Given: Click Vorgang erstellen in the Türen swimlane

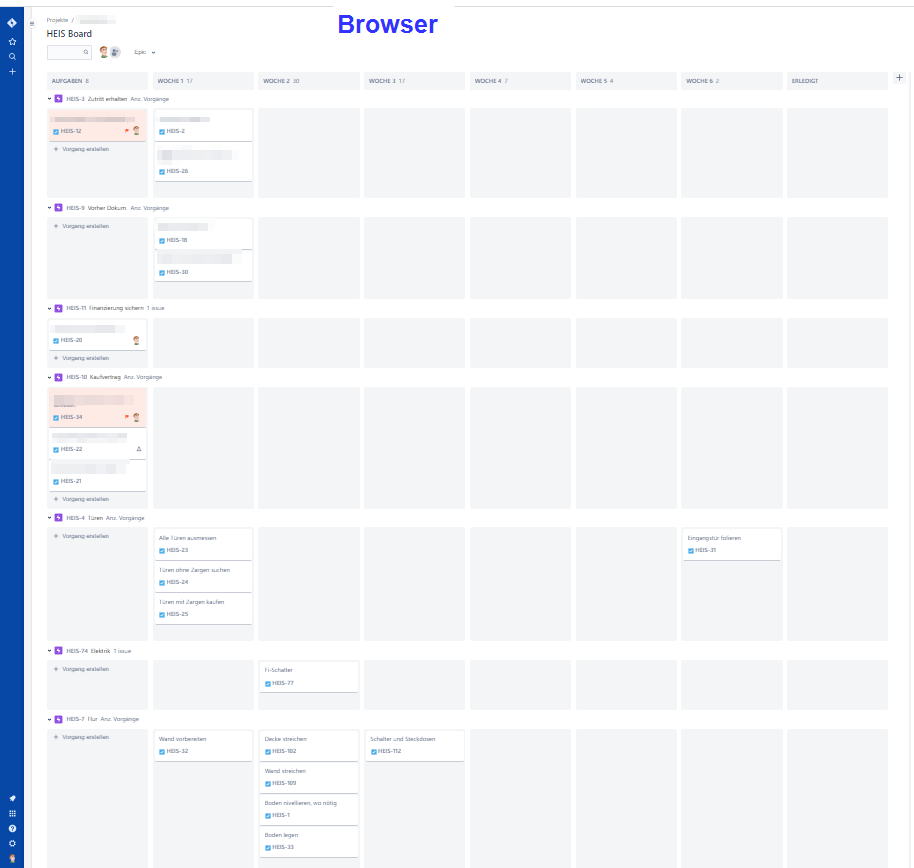Looking at the screenshot, I should click(x=82, y=536).
